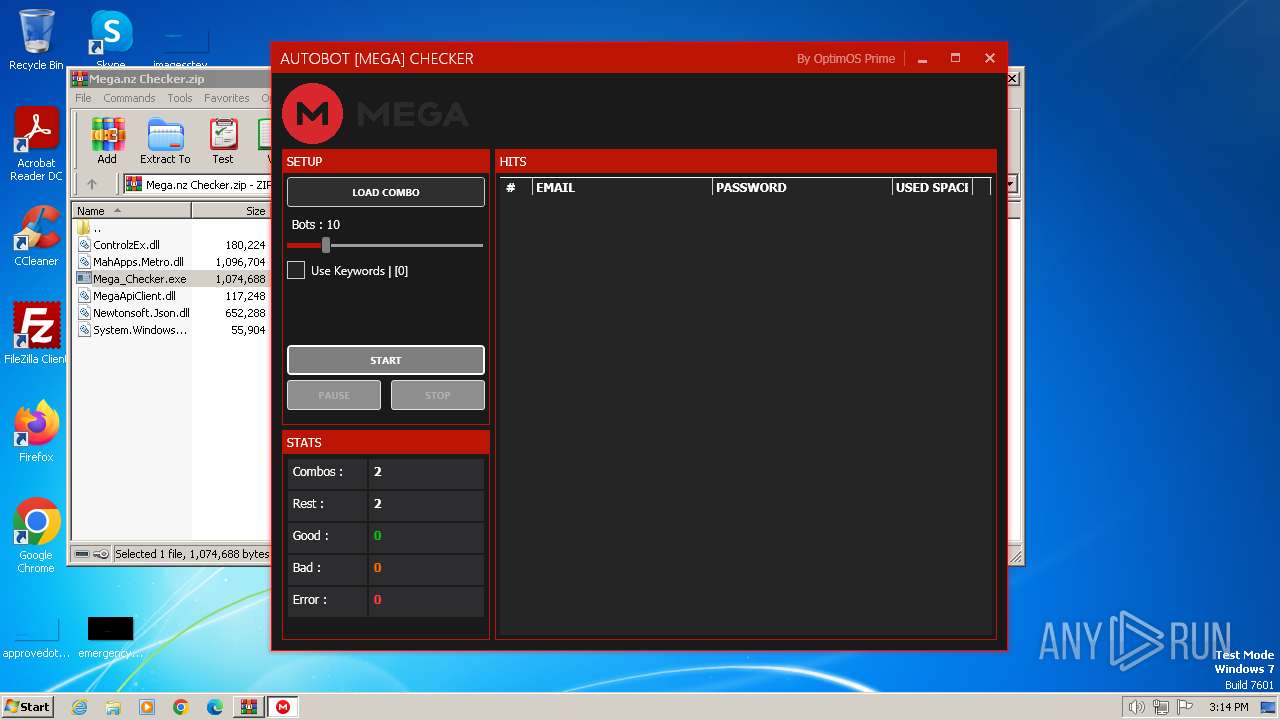Switch to Mega Checker taskbar button
Image resolution: width=1280 pixels, height=720 pixels.
[x=283, y=707]
